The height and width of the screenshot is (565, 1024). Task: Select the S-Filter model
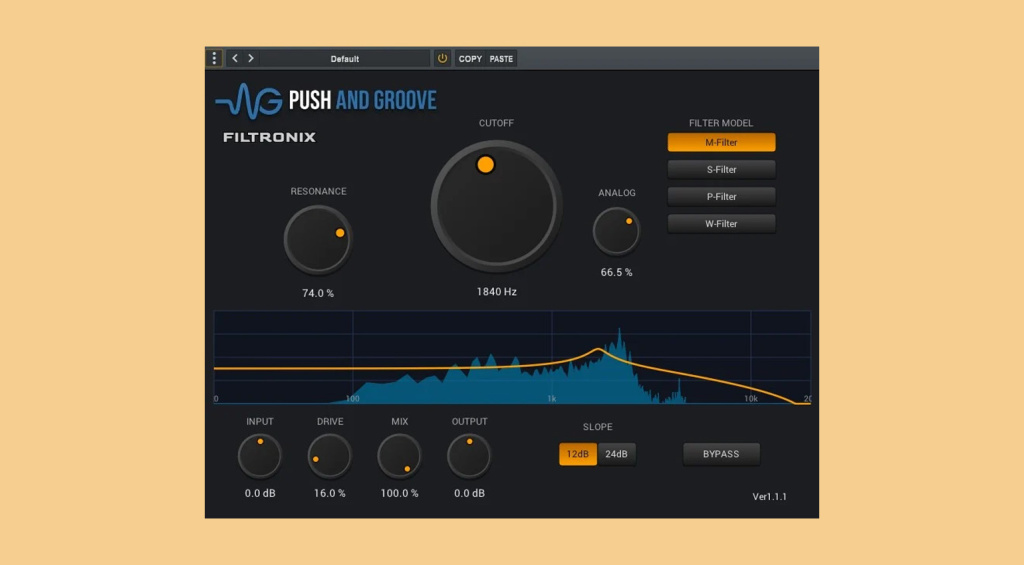click(x=721, y=170)
